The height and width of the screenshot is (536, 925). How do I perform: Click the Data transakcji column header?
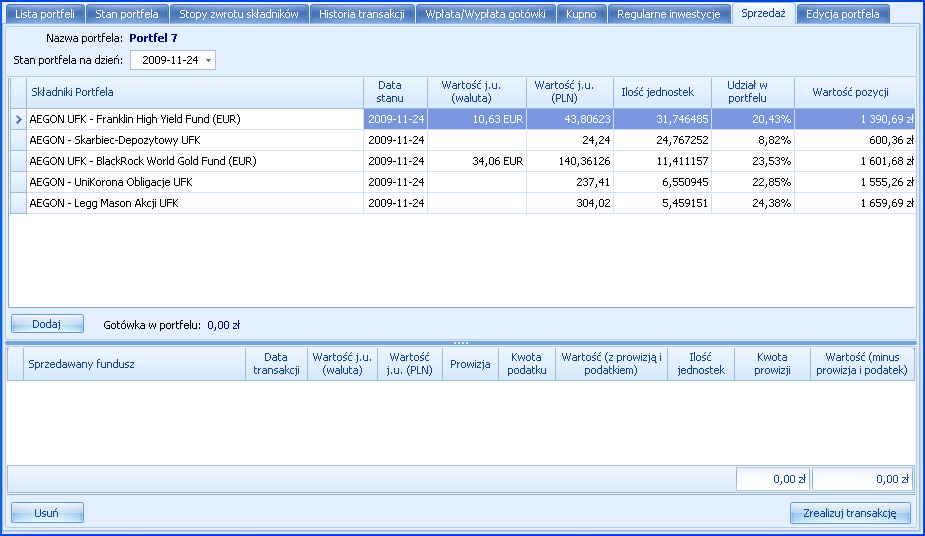276,364
